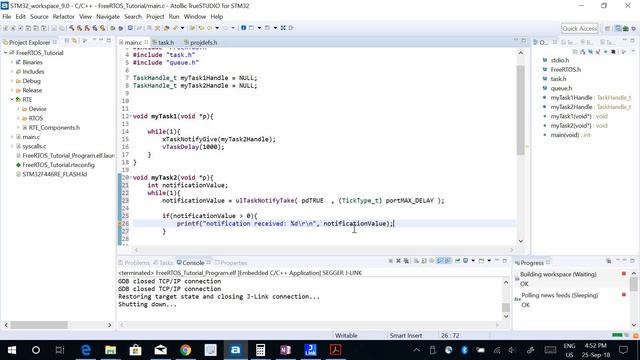Minimize the Project Explorer panel

tap(101, 40)
